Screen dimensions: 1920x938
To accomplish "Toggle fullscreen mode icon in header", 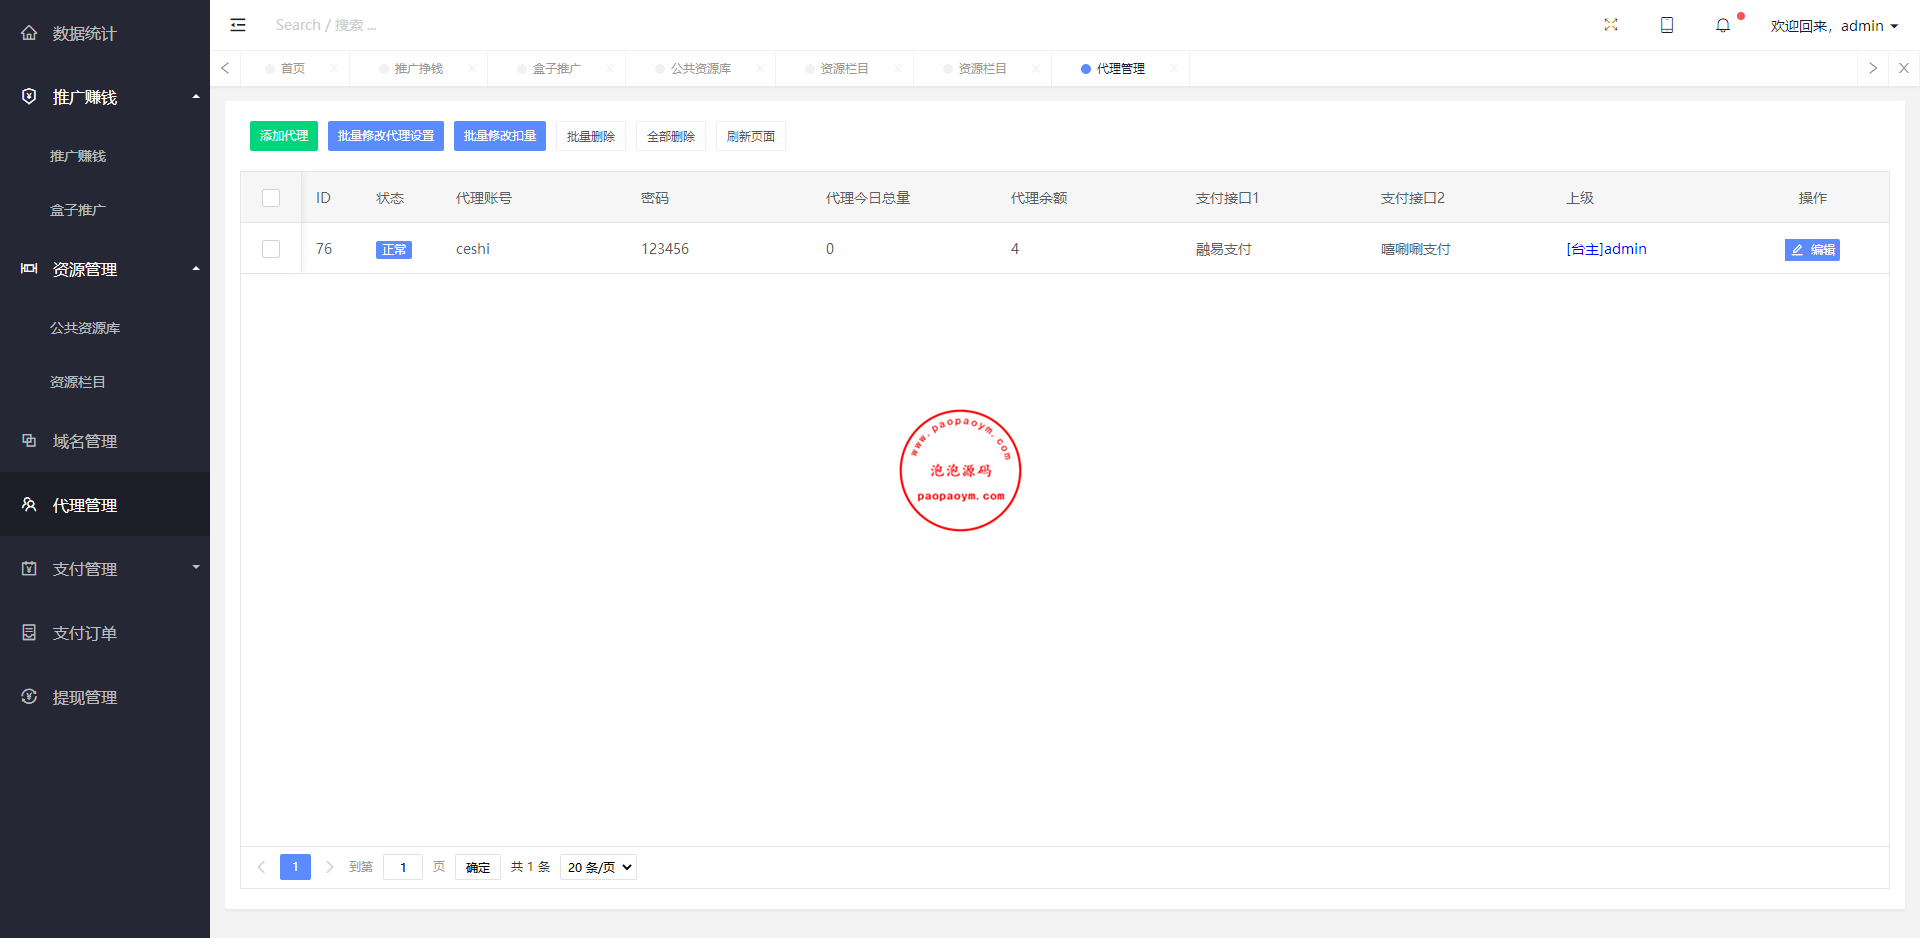I will [1611, 25].
